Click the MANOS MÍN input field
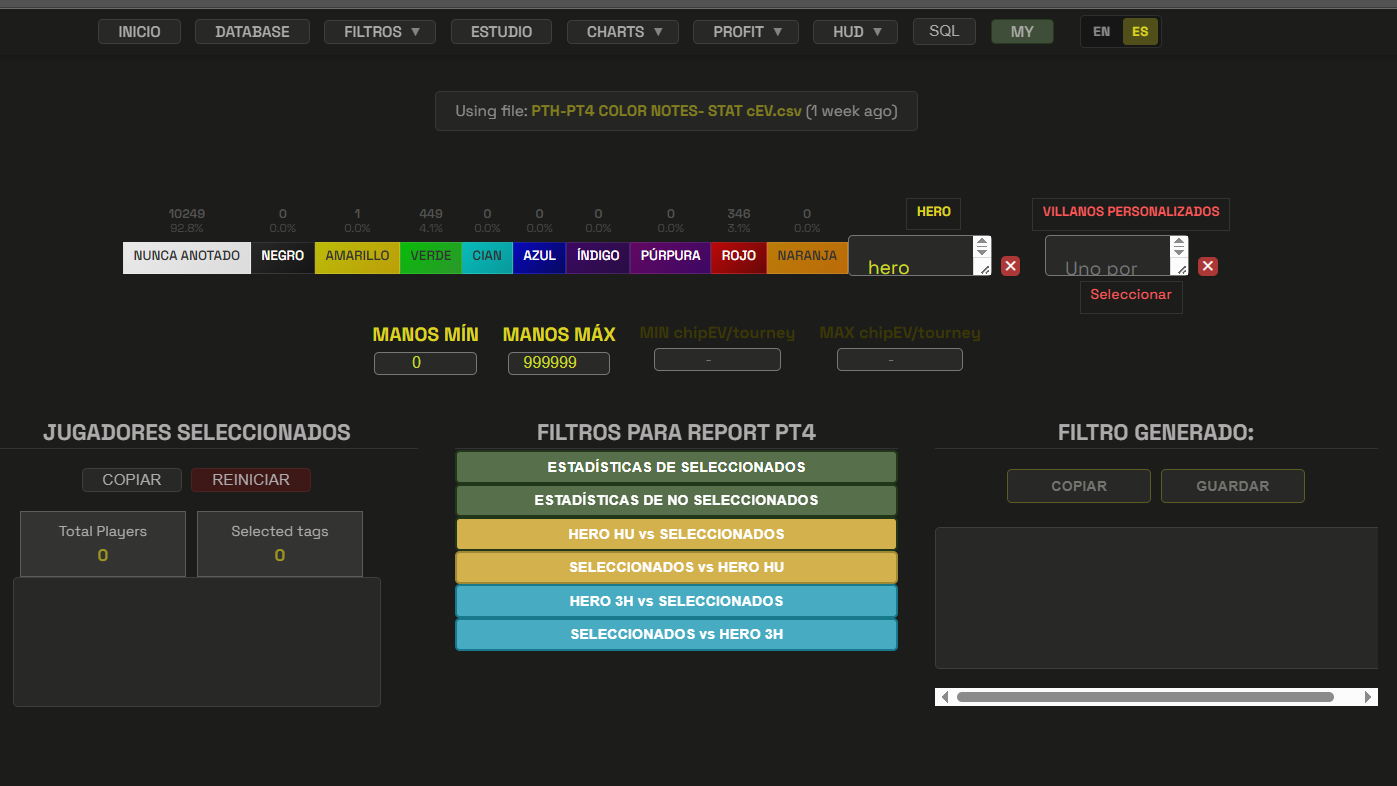The height and width of the screenshot is (786, 1397). [425, 363]
